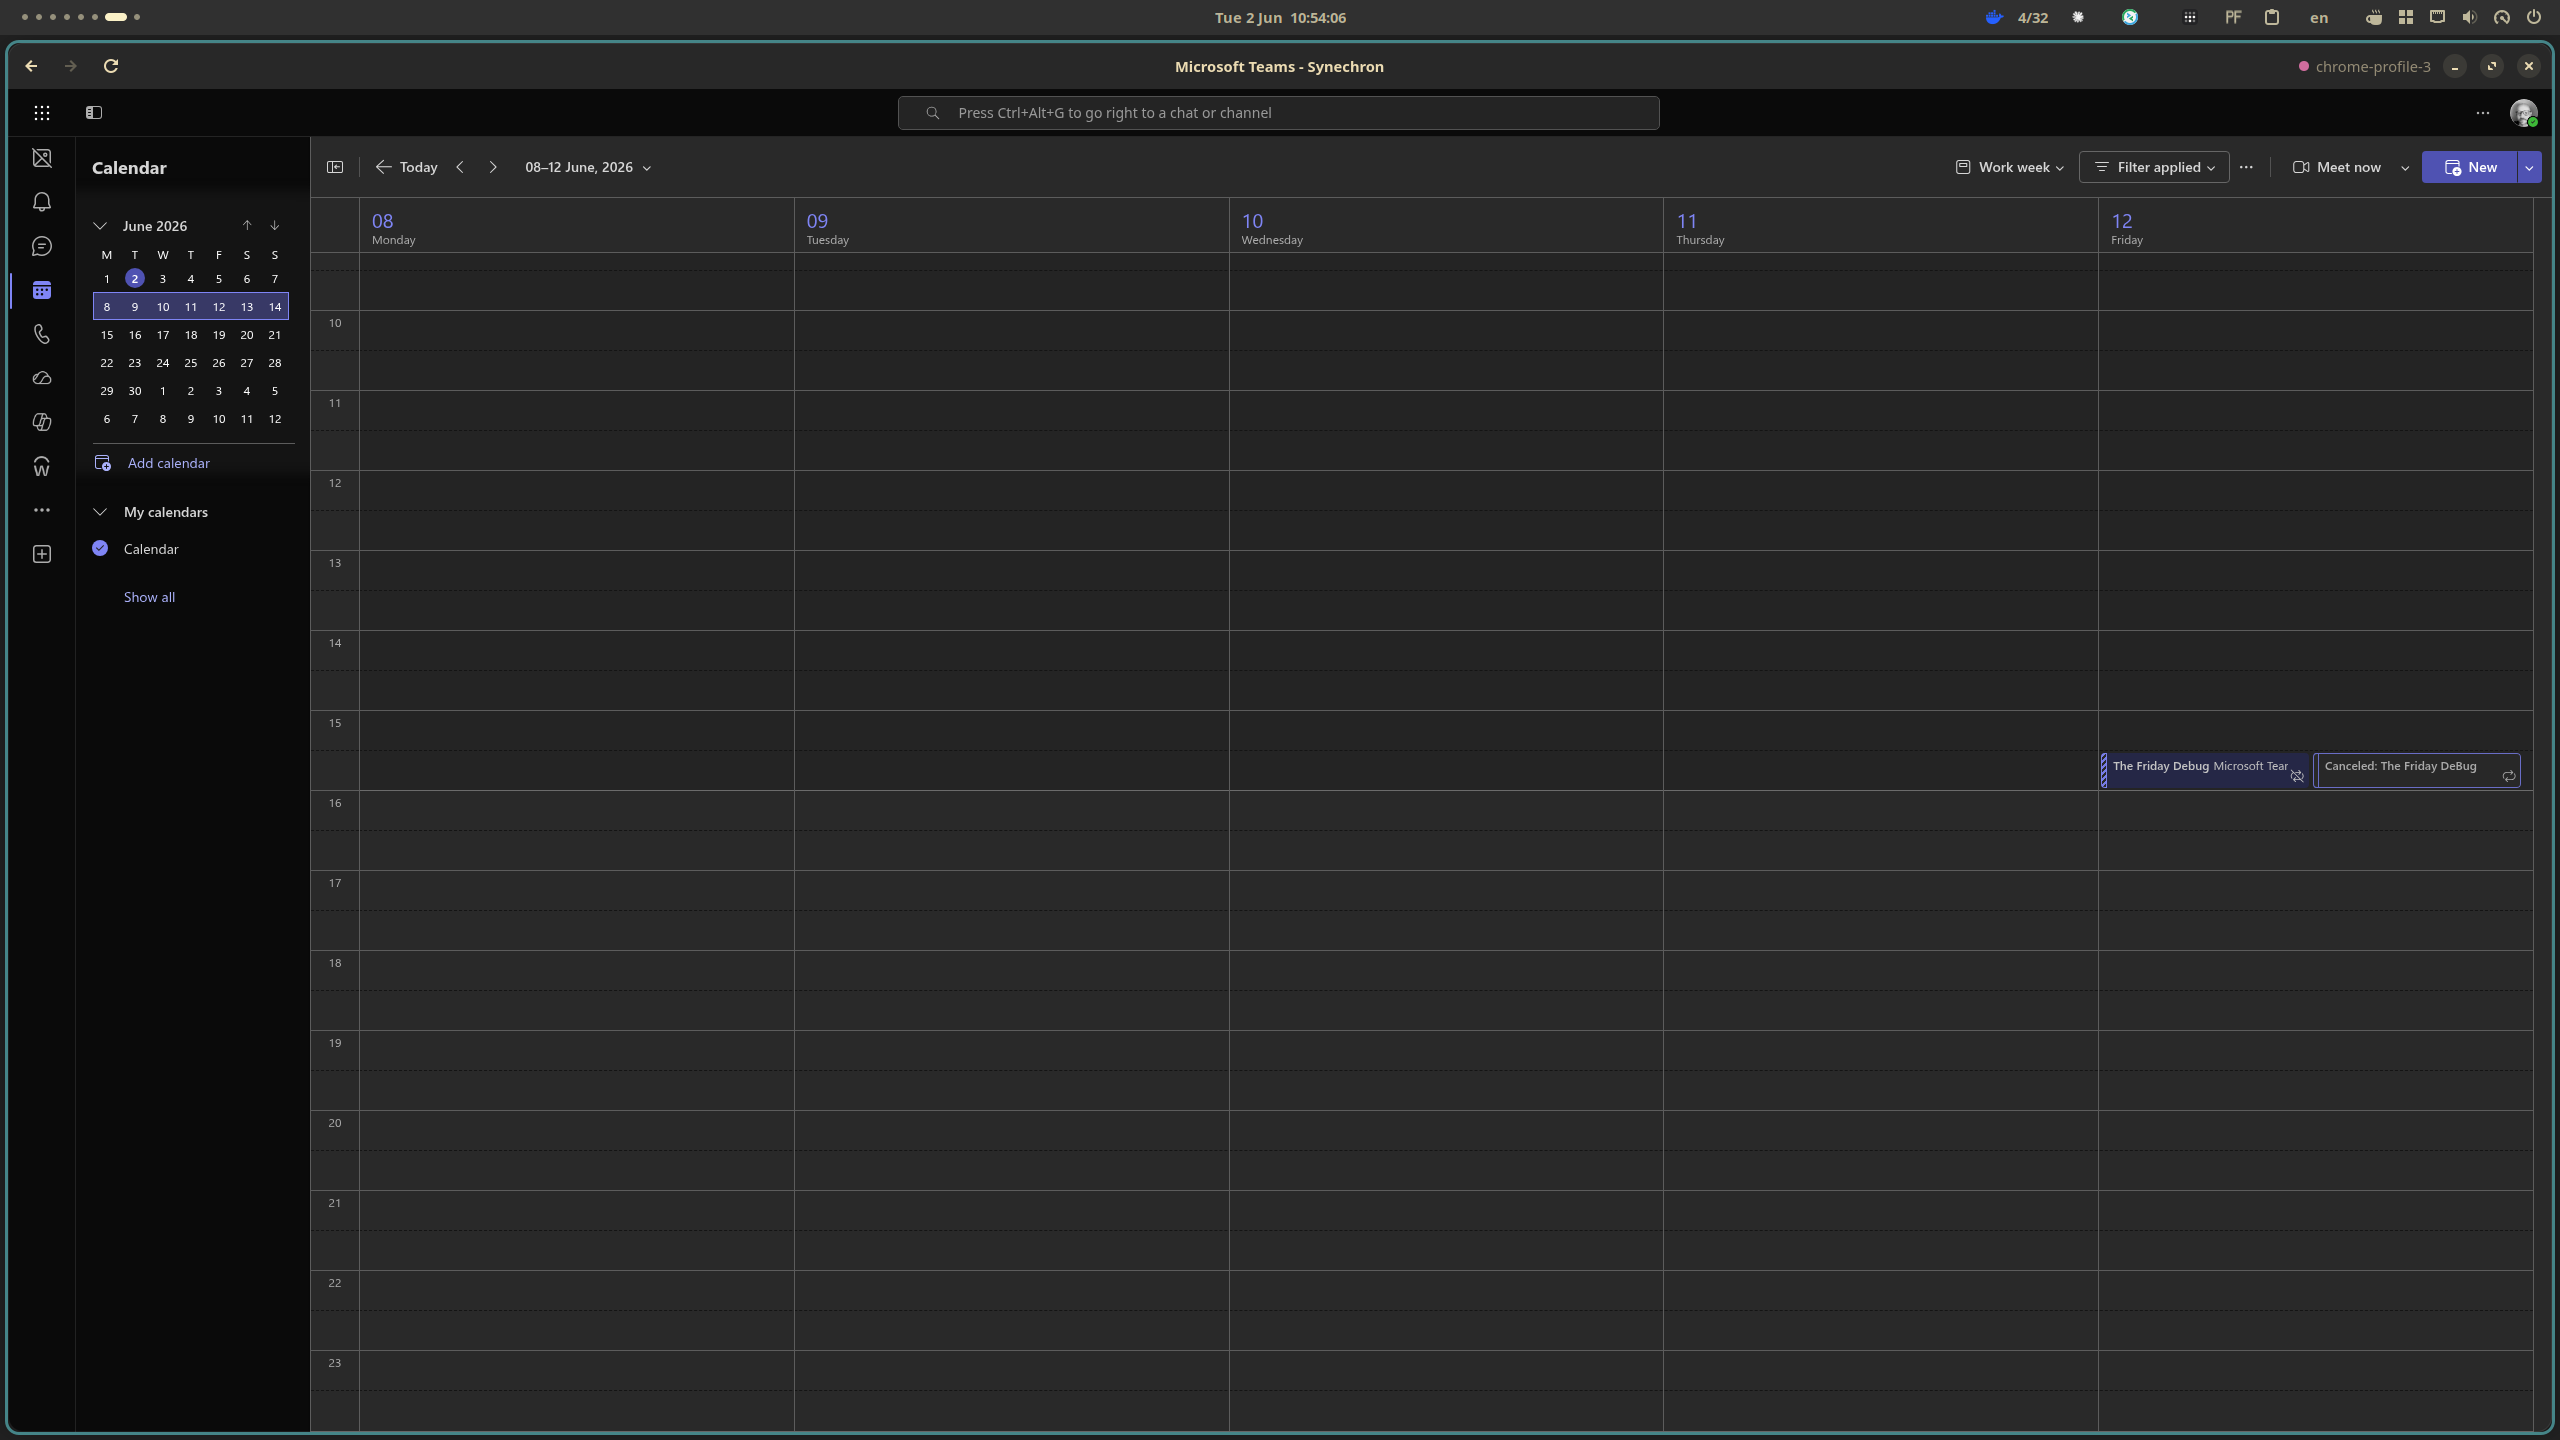Select 21 June in the mini calendar
The height and width of the screenshot is (1440, 2560).
[x=275, y=335]
